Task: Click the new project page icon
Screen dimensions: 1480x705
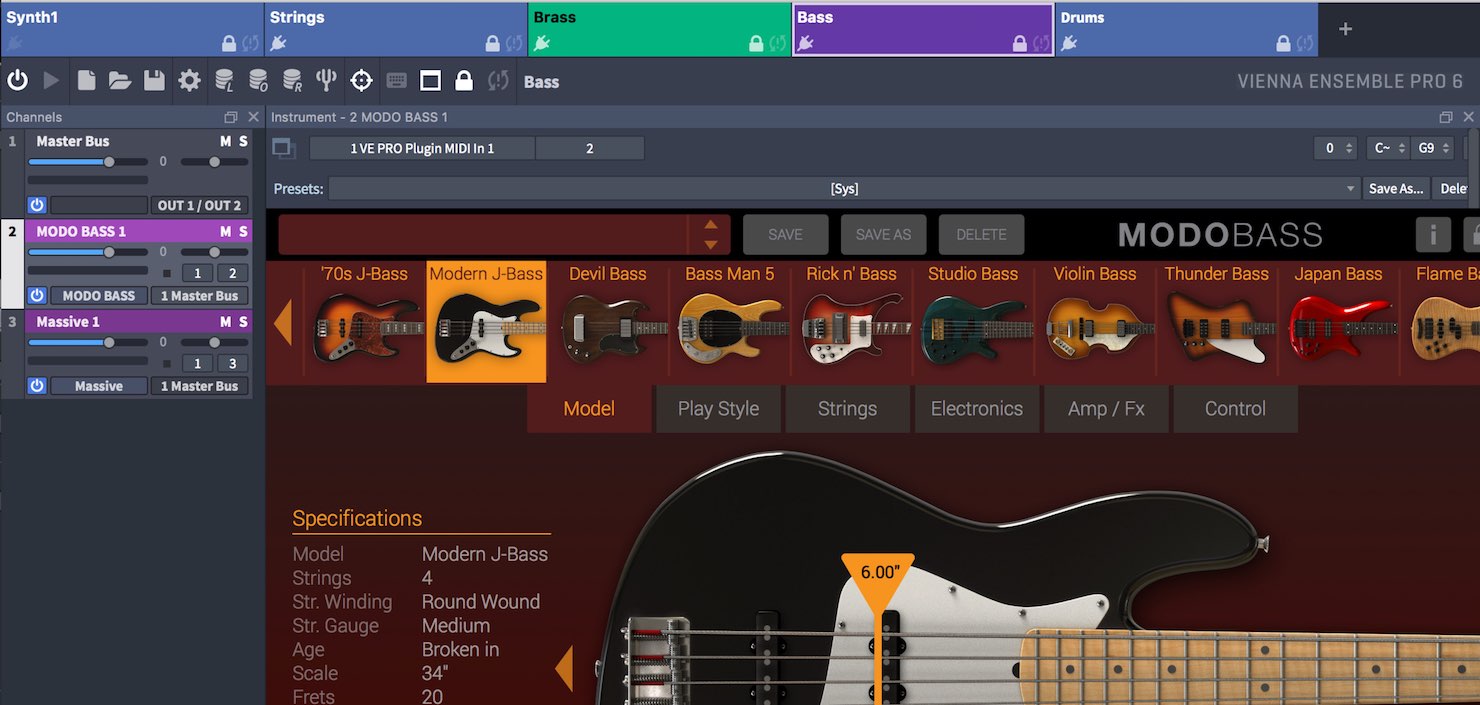Action: click(87, 81)
